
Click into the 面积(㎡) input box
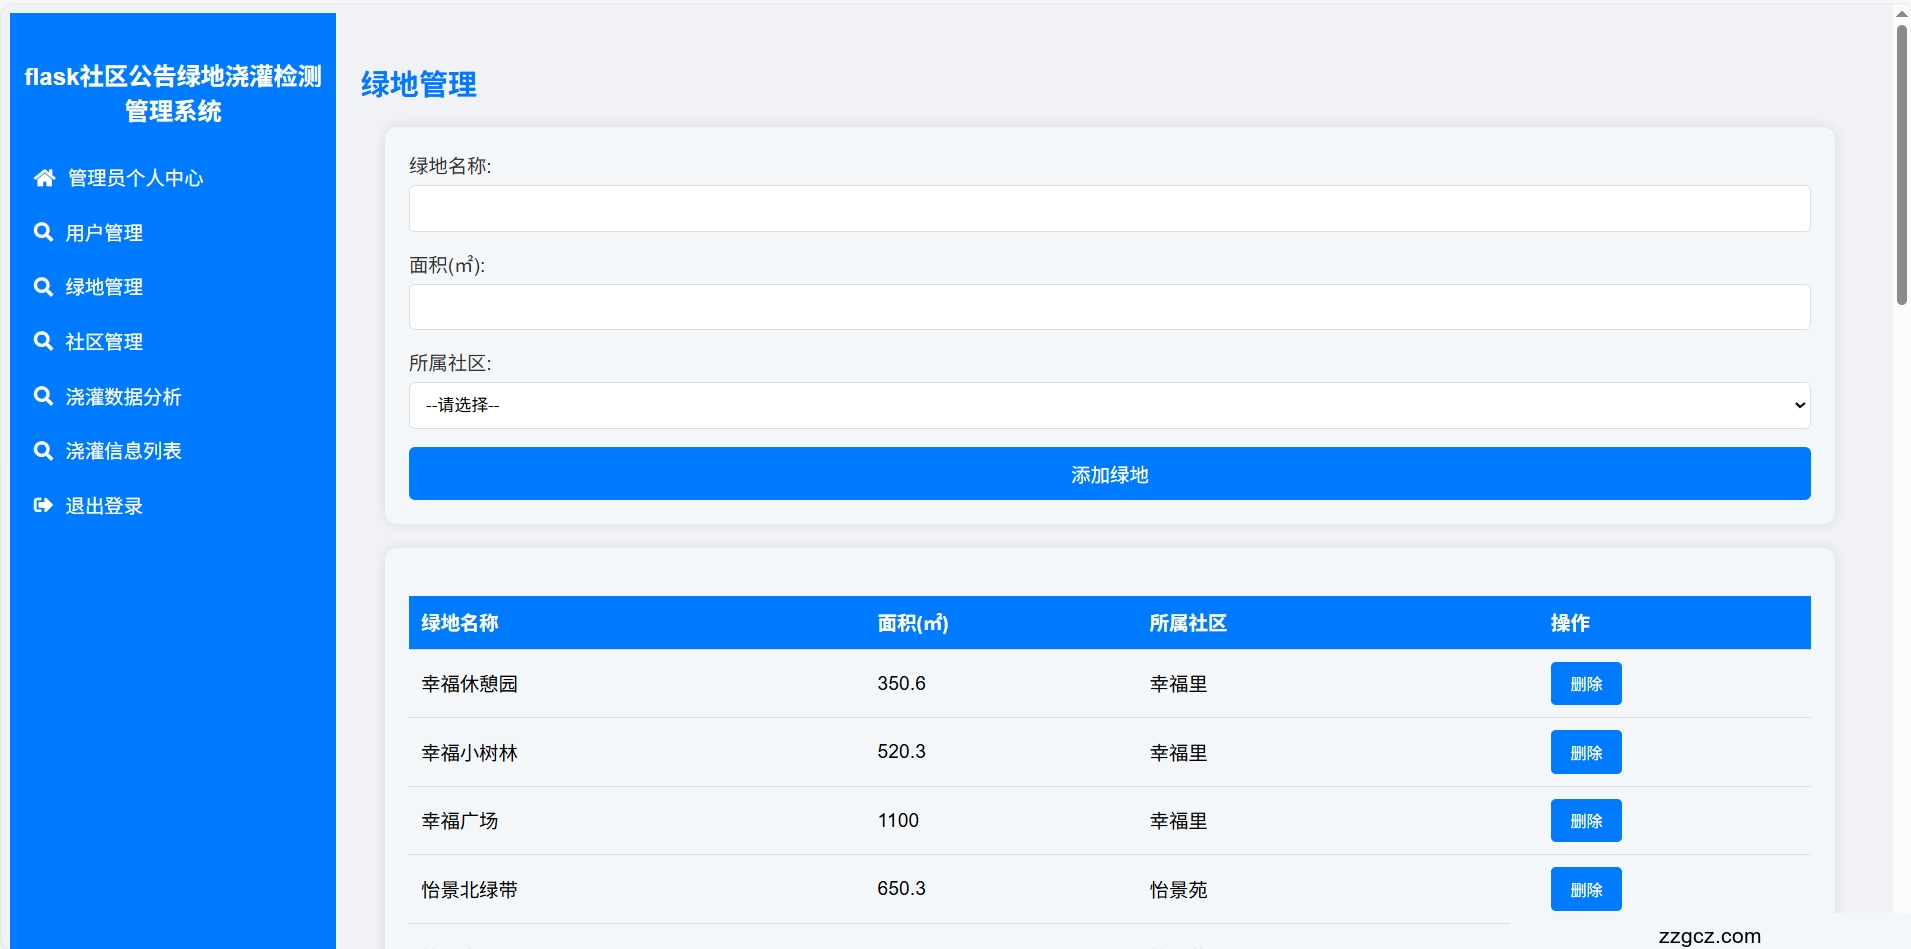(1108, 307)
